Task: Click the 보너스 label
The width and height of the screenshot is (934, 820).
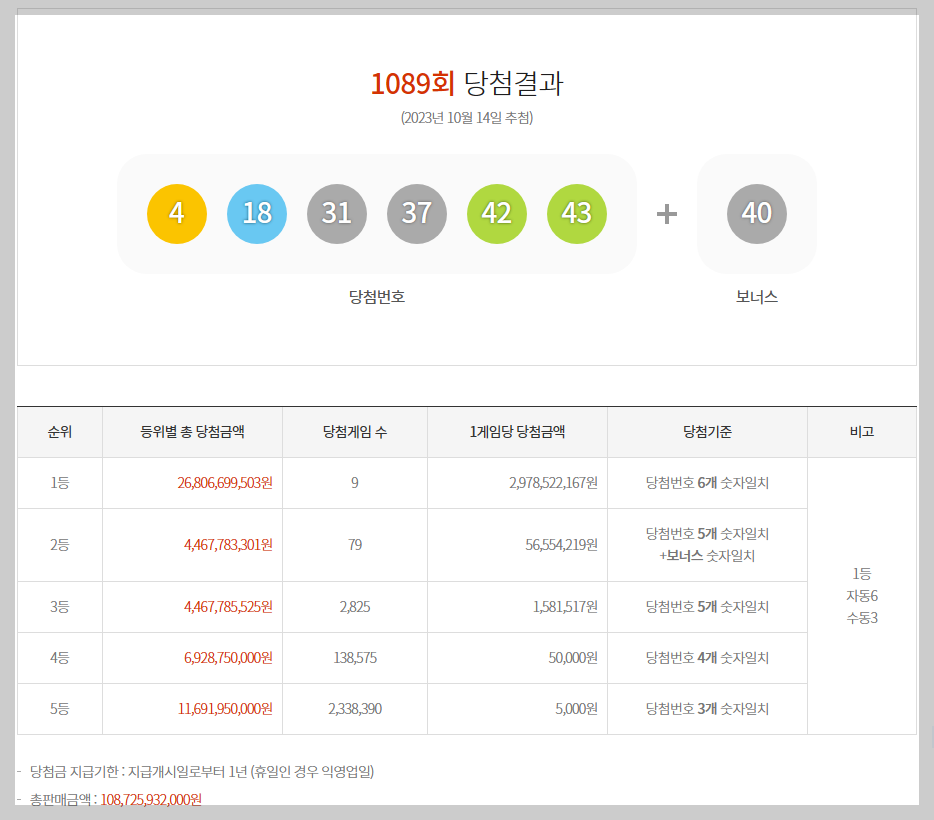Action: tap(756, 297)
